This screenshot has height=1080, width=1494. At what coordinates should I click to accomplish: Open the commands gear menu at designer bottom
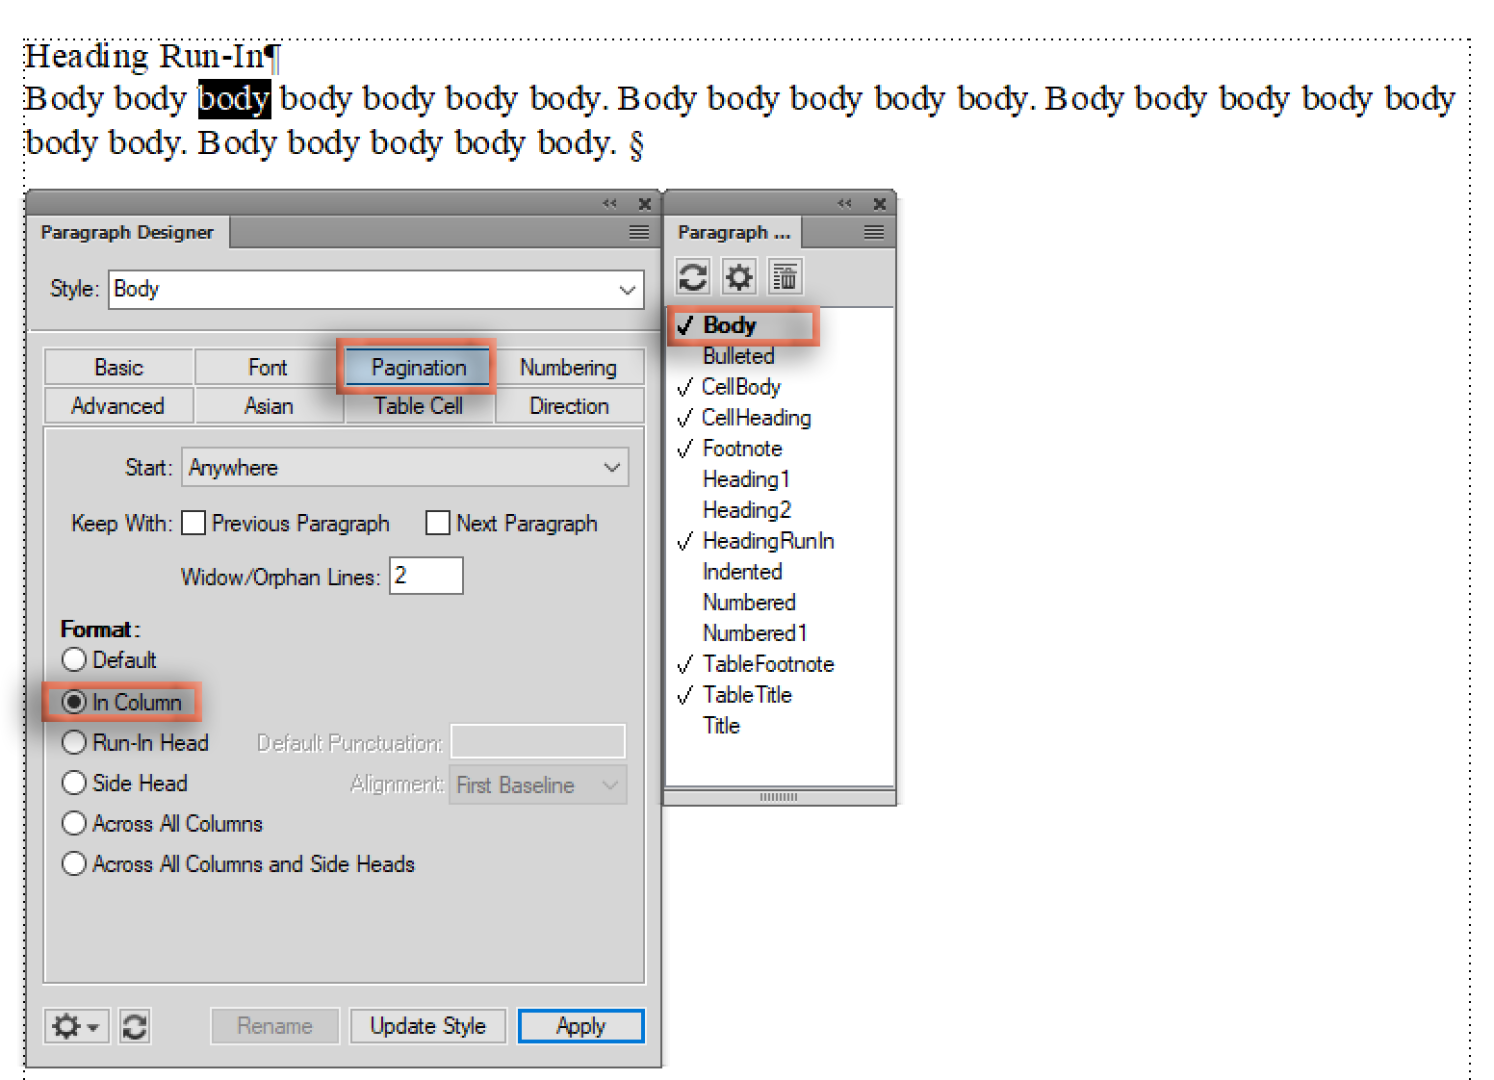click(x=76, y=1026)
